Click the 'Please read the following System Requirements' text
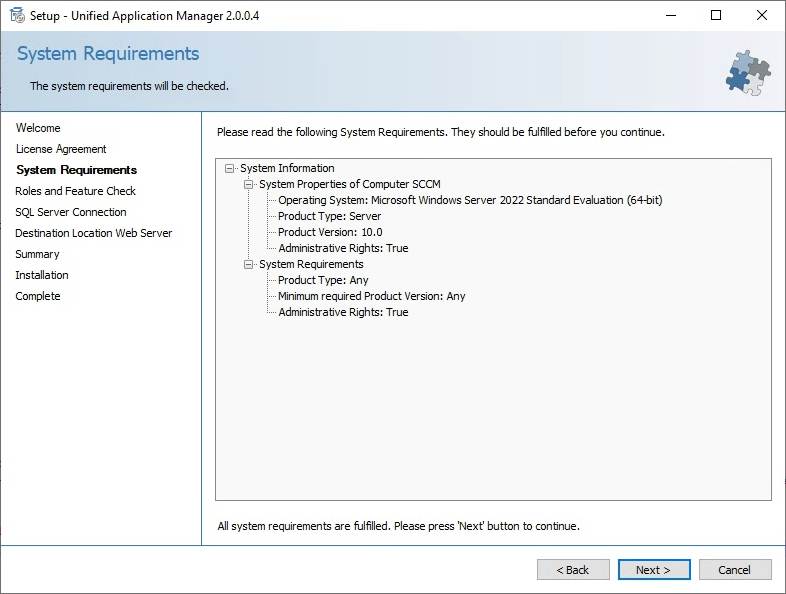The height and width of the screenshot is (594, 786). pyautogui.click(x=441, y=132)
